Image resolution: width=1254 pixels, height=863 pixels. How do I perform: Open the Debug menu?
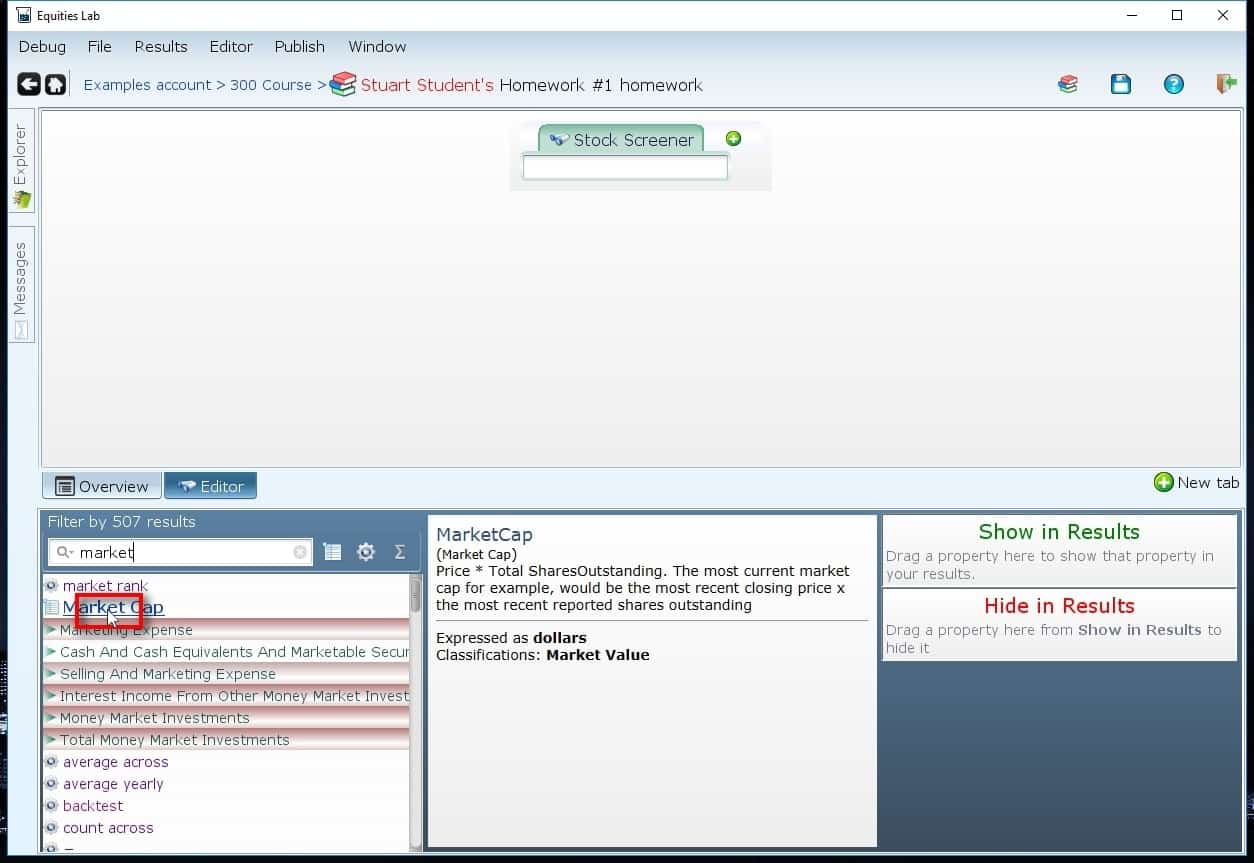(x=42, y=46)
